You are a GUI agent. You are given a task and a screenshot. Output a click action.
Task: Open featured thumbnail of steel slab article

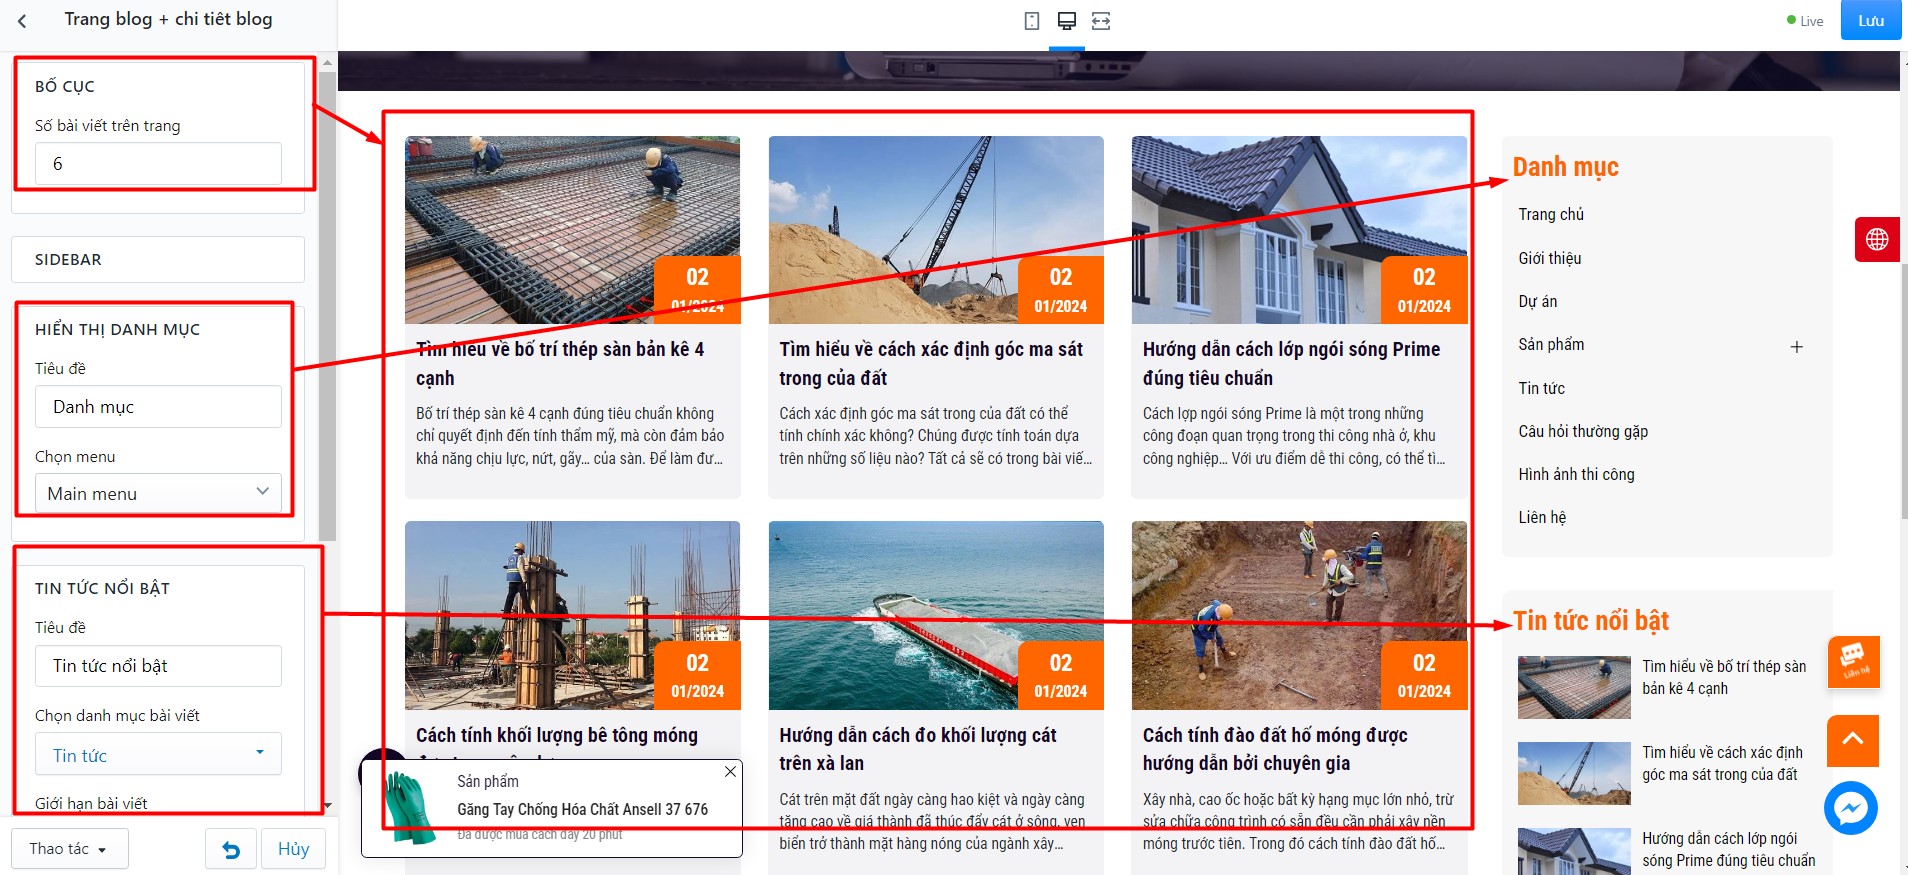[x=1574, y=688]
